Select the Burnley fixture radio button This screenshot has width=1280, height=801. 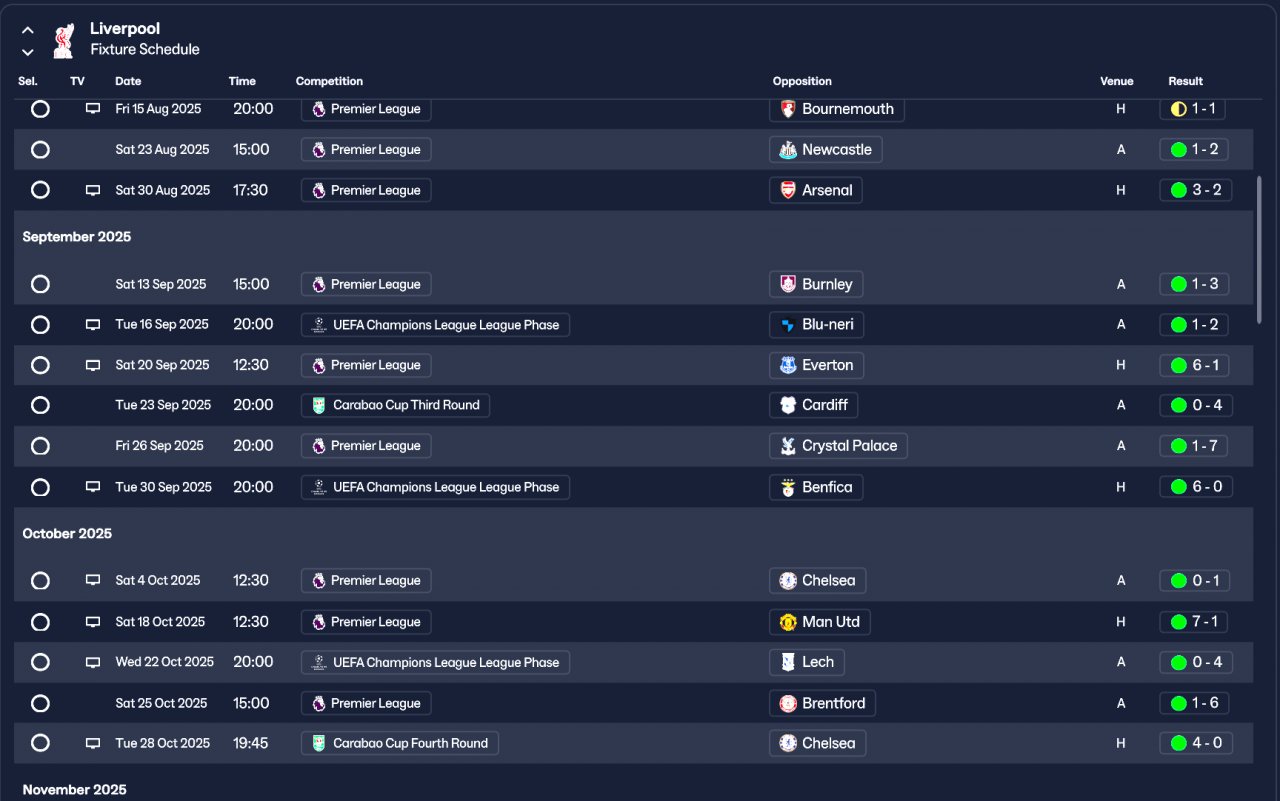pyautogui.click(x=40, y=284)
